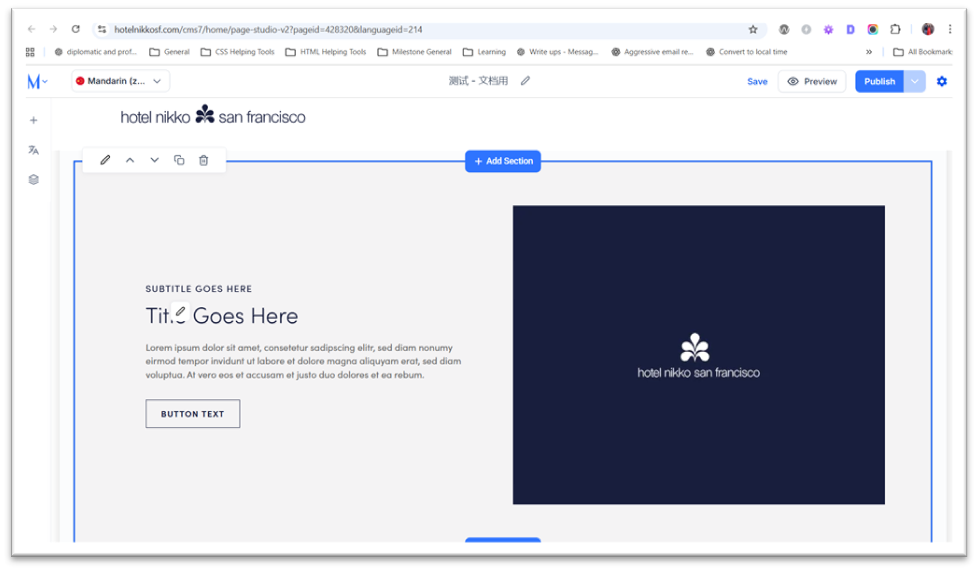
Task: Open page settings blue gear icon
Action: click(942, 81)
